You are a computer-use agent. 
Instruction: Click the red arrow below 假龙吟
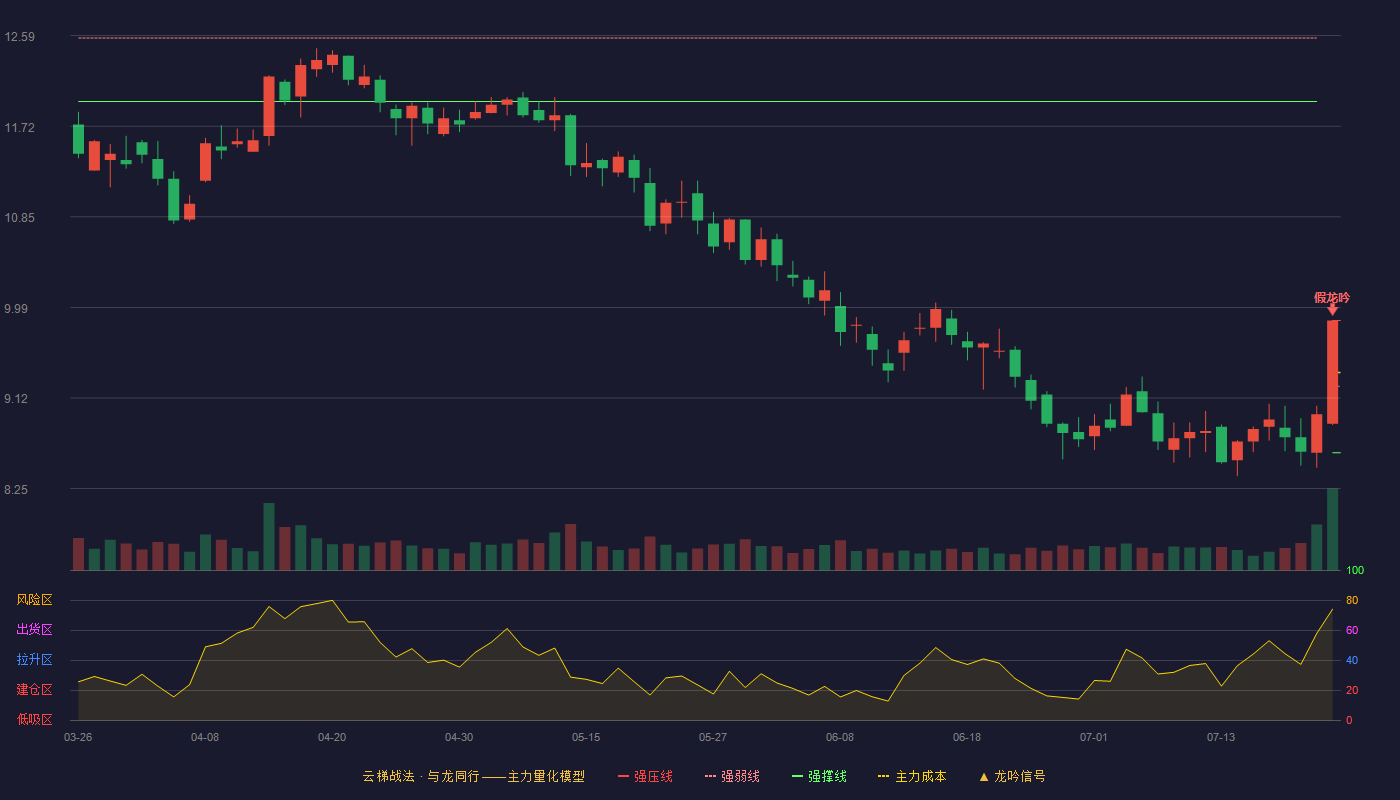click(x=1332, y=311)
